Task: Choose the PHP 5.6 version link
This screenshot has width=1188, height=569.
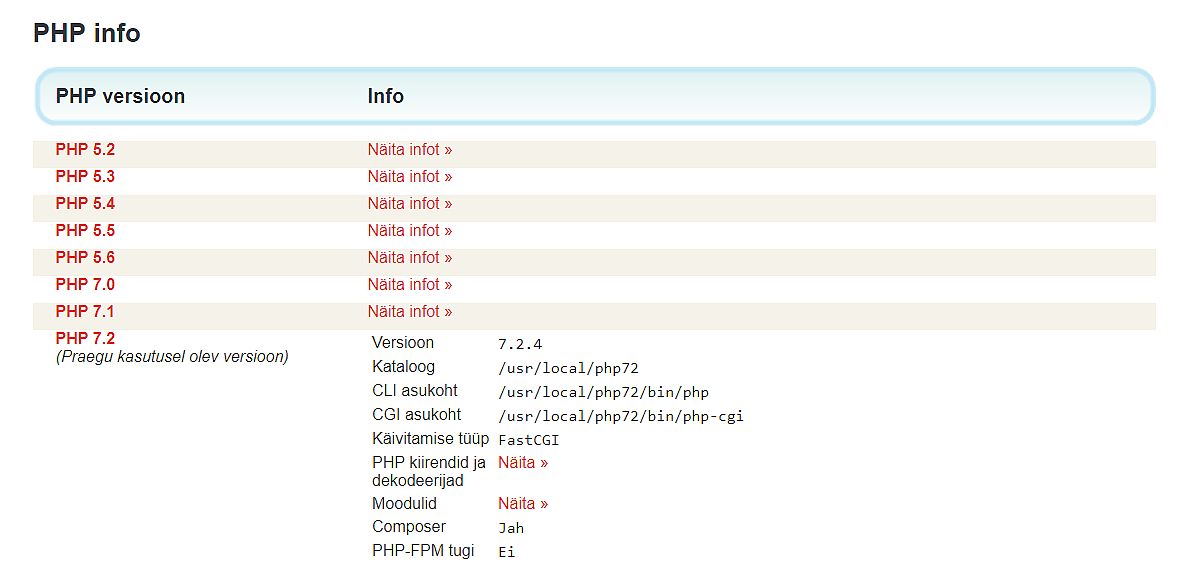Action: (x=85, y=258)
